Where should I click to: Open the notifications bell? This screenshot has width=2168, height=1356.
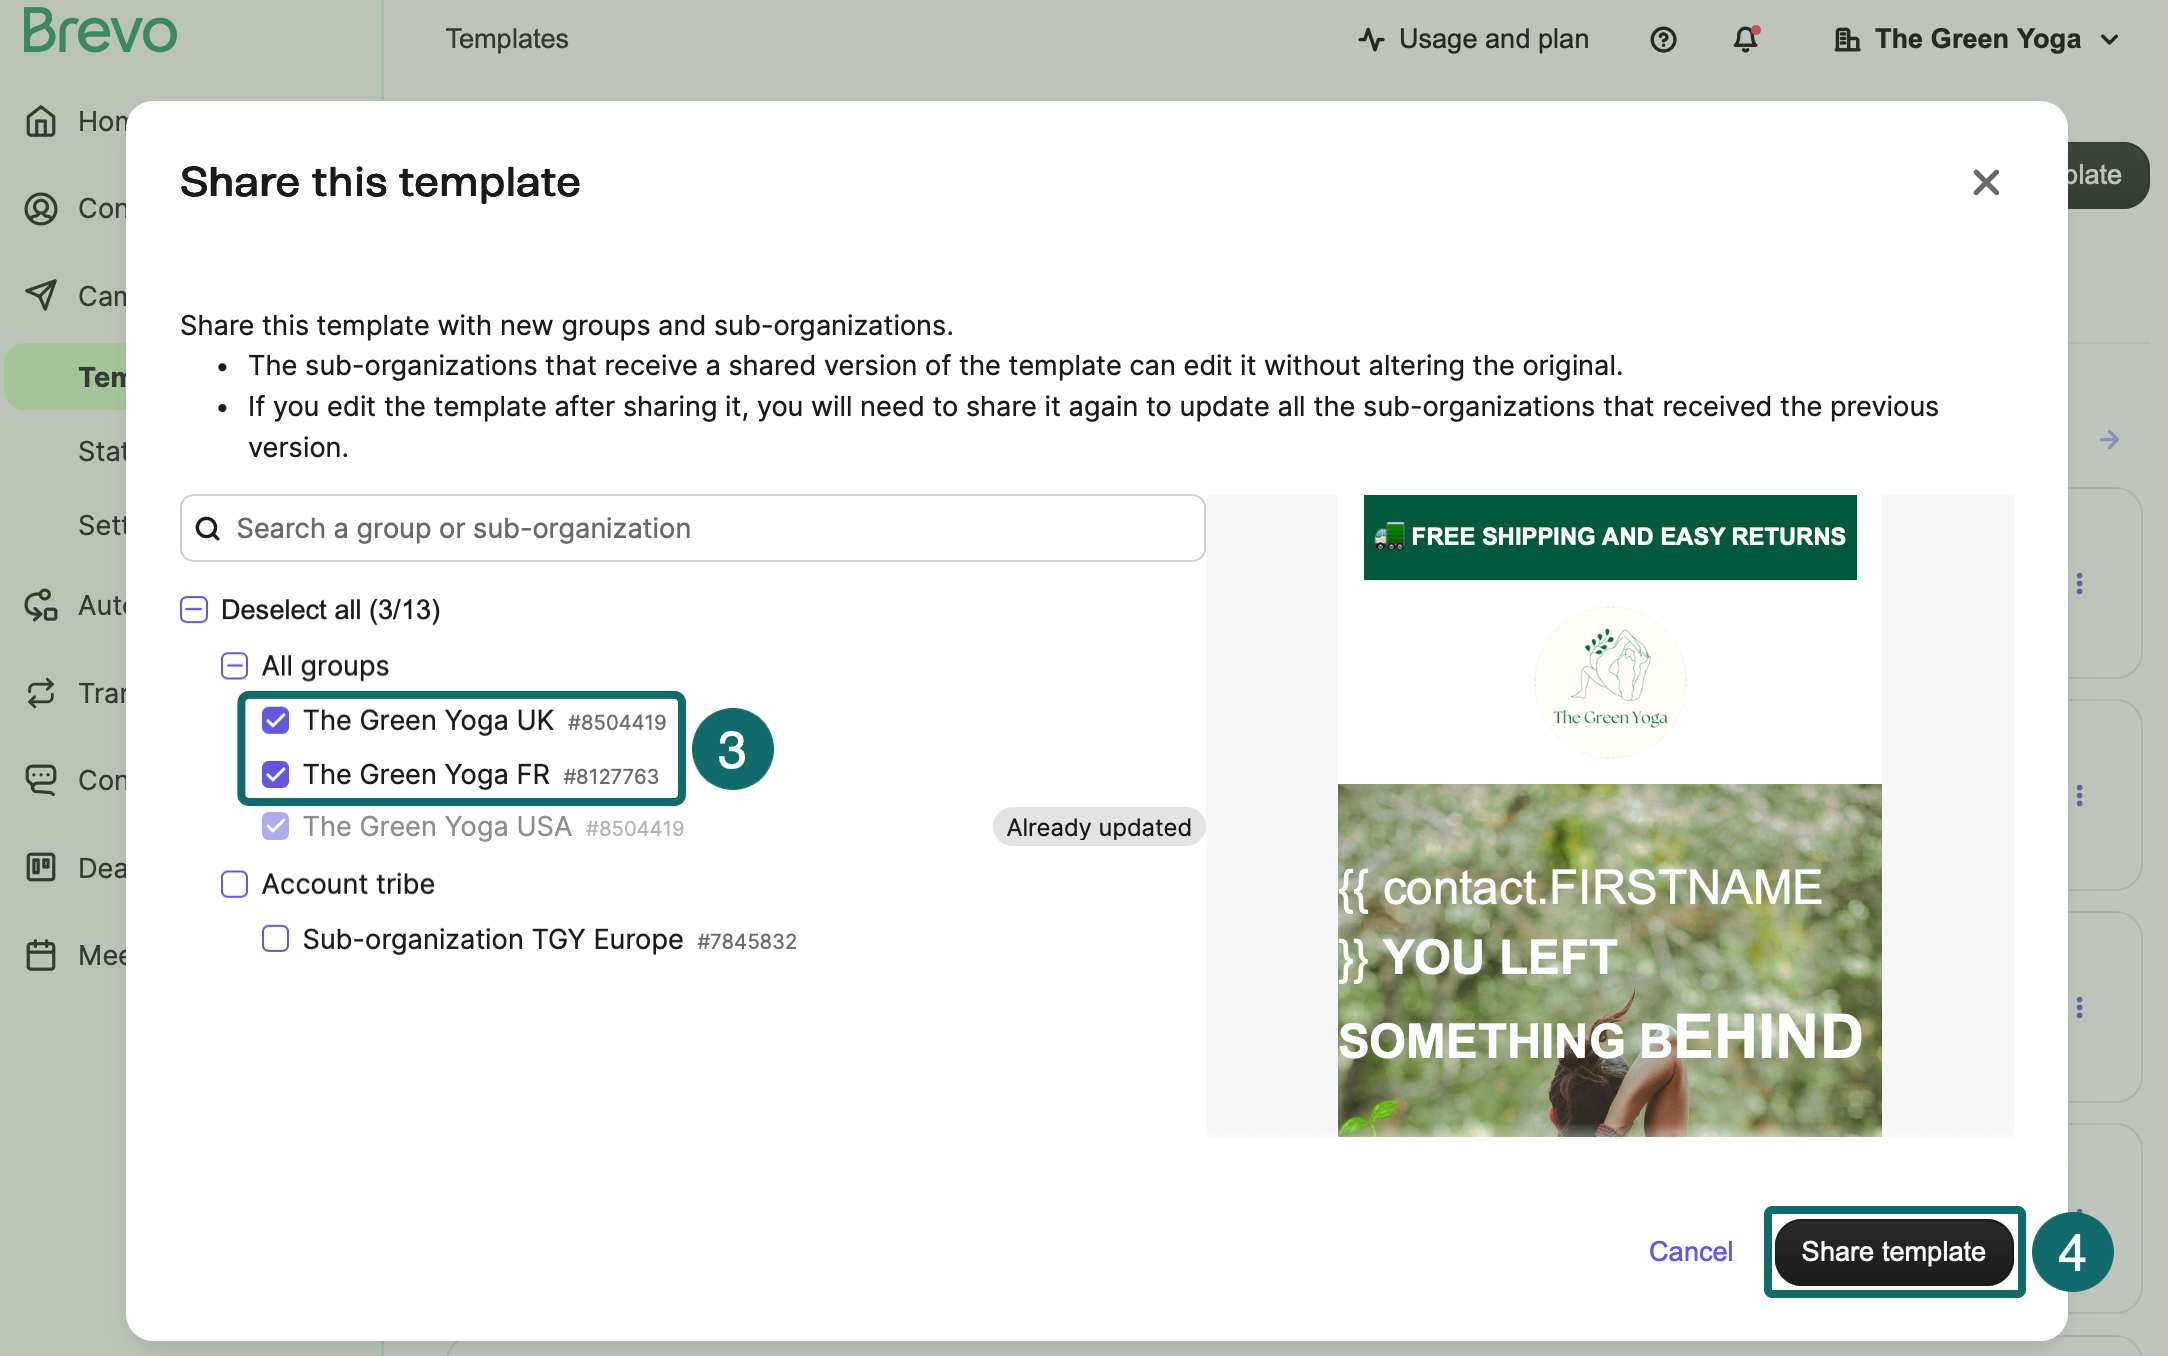coord(1746,39)
